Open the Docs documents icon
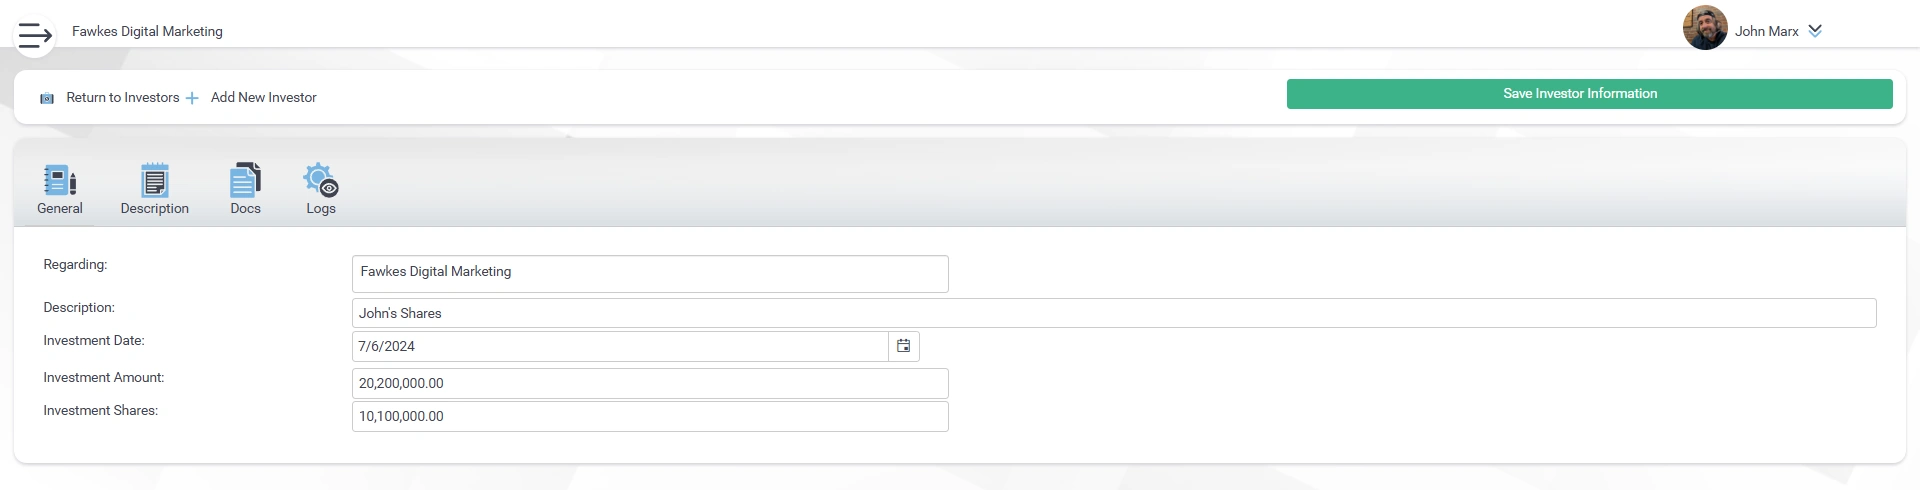This screenshot has height=490, width=1920. pyautogui.click(x=245, y=180)
